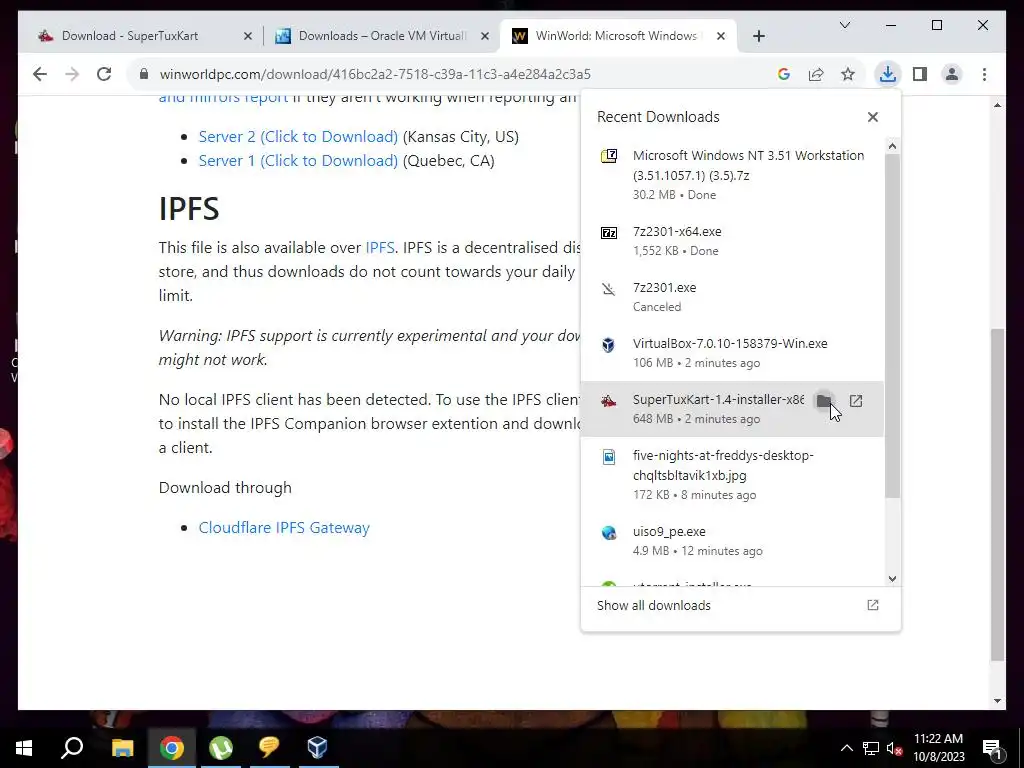Click the SuperTuxKart installer file icon
Viewport: 1024px width, 768px height.
pyautogui.click(x=609, y=400)
